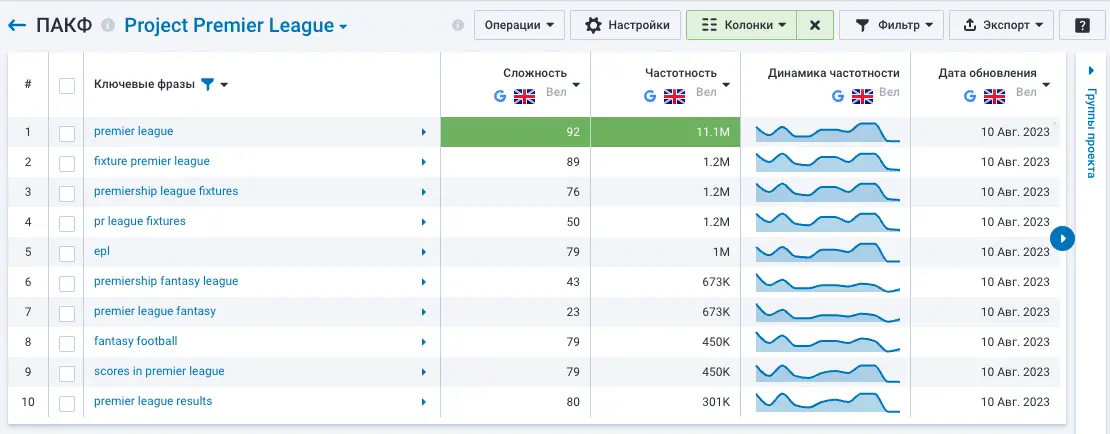The width and height of the screenshot is (1110, 434).
Task: Click the info icon beside ПАКФ title
Action: (108, 25)
